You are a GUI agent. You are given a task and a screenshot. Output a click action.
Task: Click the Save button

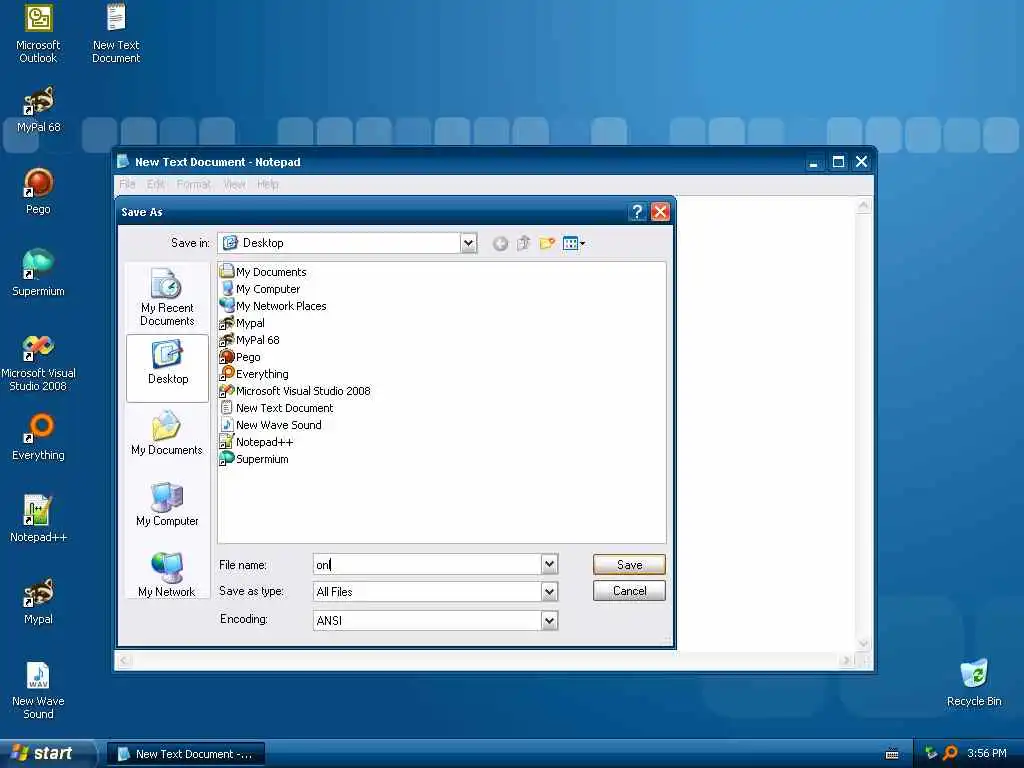coord(629,565)
